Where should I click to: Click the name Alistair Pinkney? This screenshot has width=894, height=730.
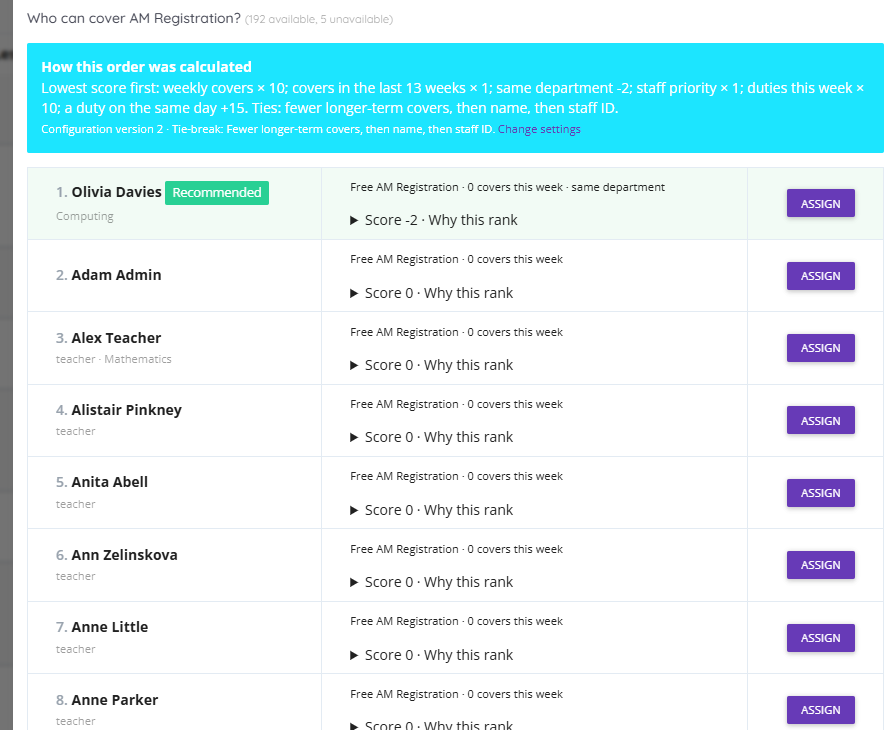(x=127, y=410)
